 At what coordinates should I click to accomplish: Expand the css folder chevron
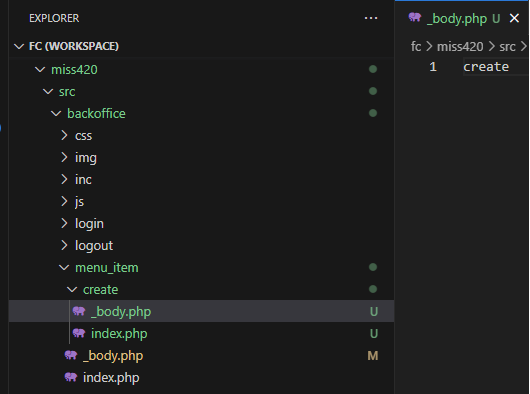64,136
